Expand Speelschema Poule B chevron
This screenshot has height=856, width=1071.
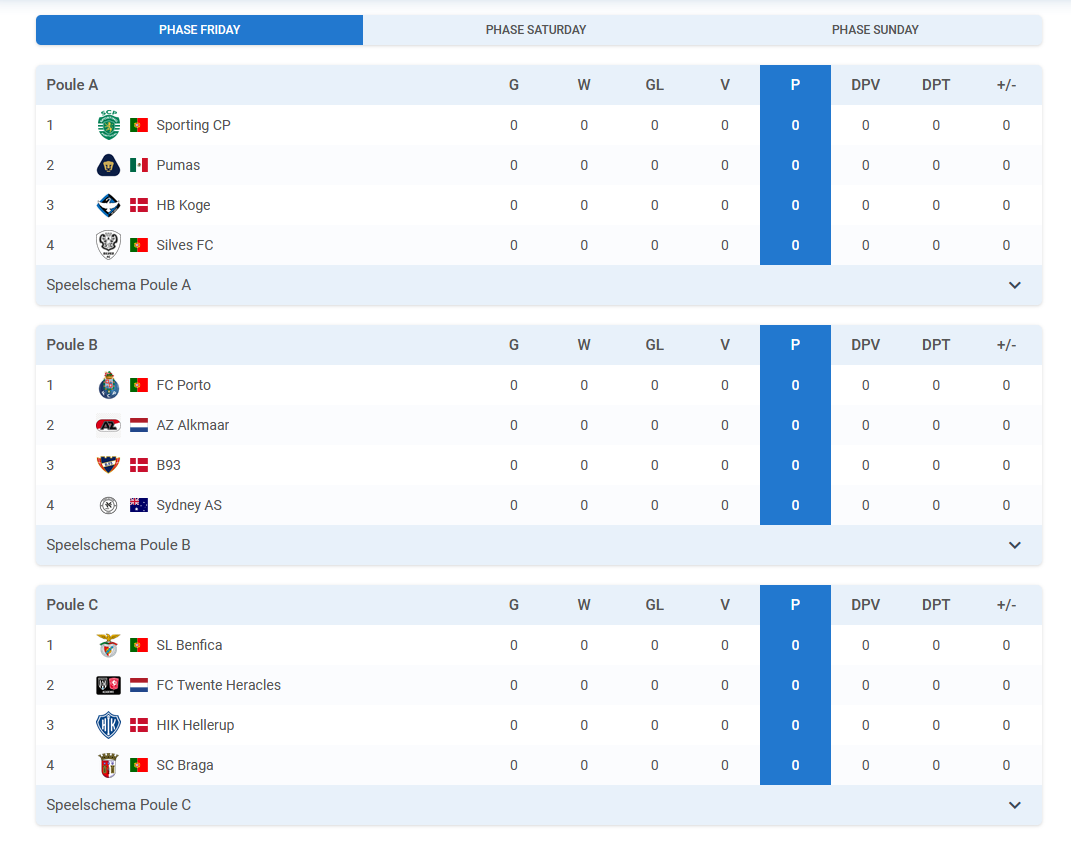1015,545
